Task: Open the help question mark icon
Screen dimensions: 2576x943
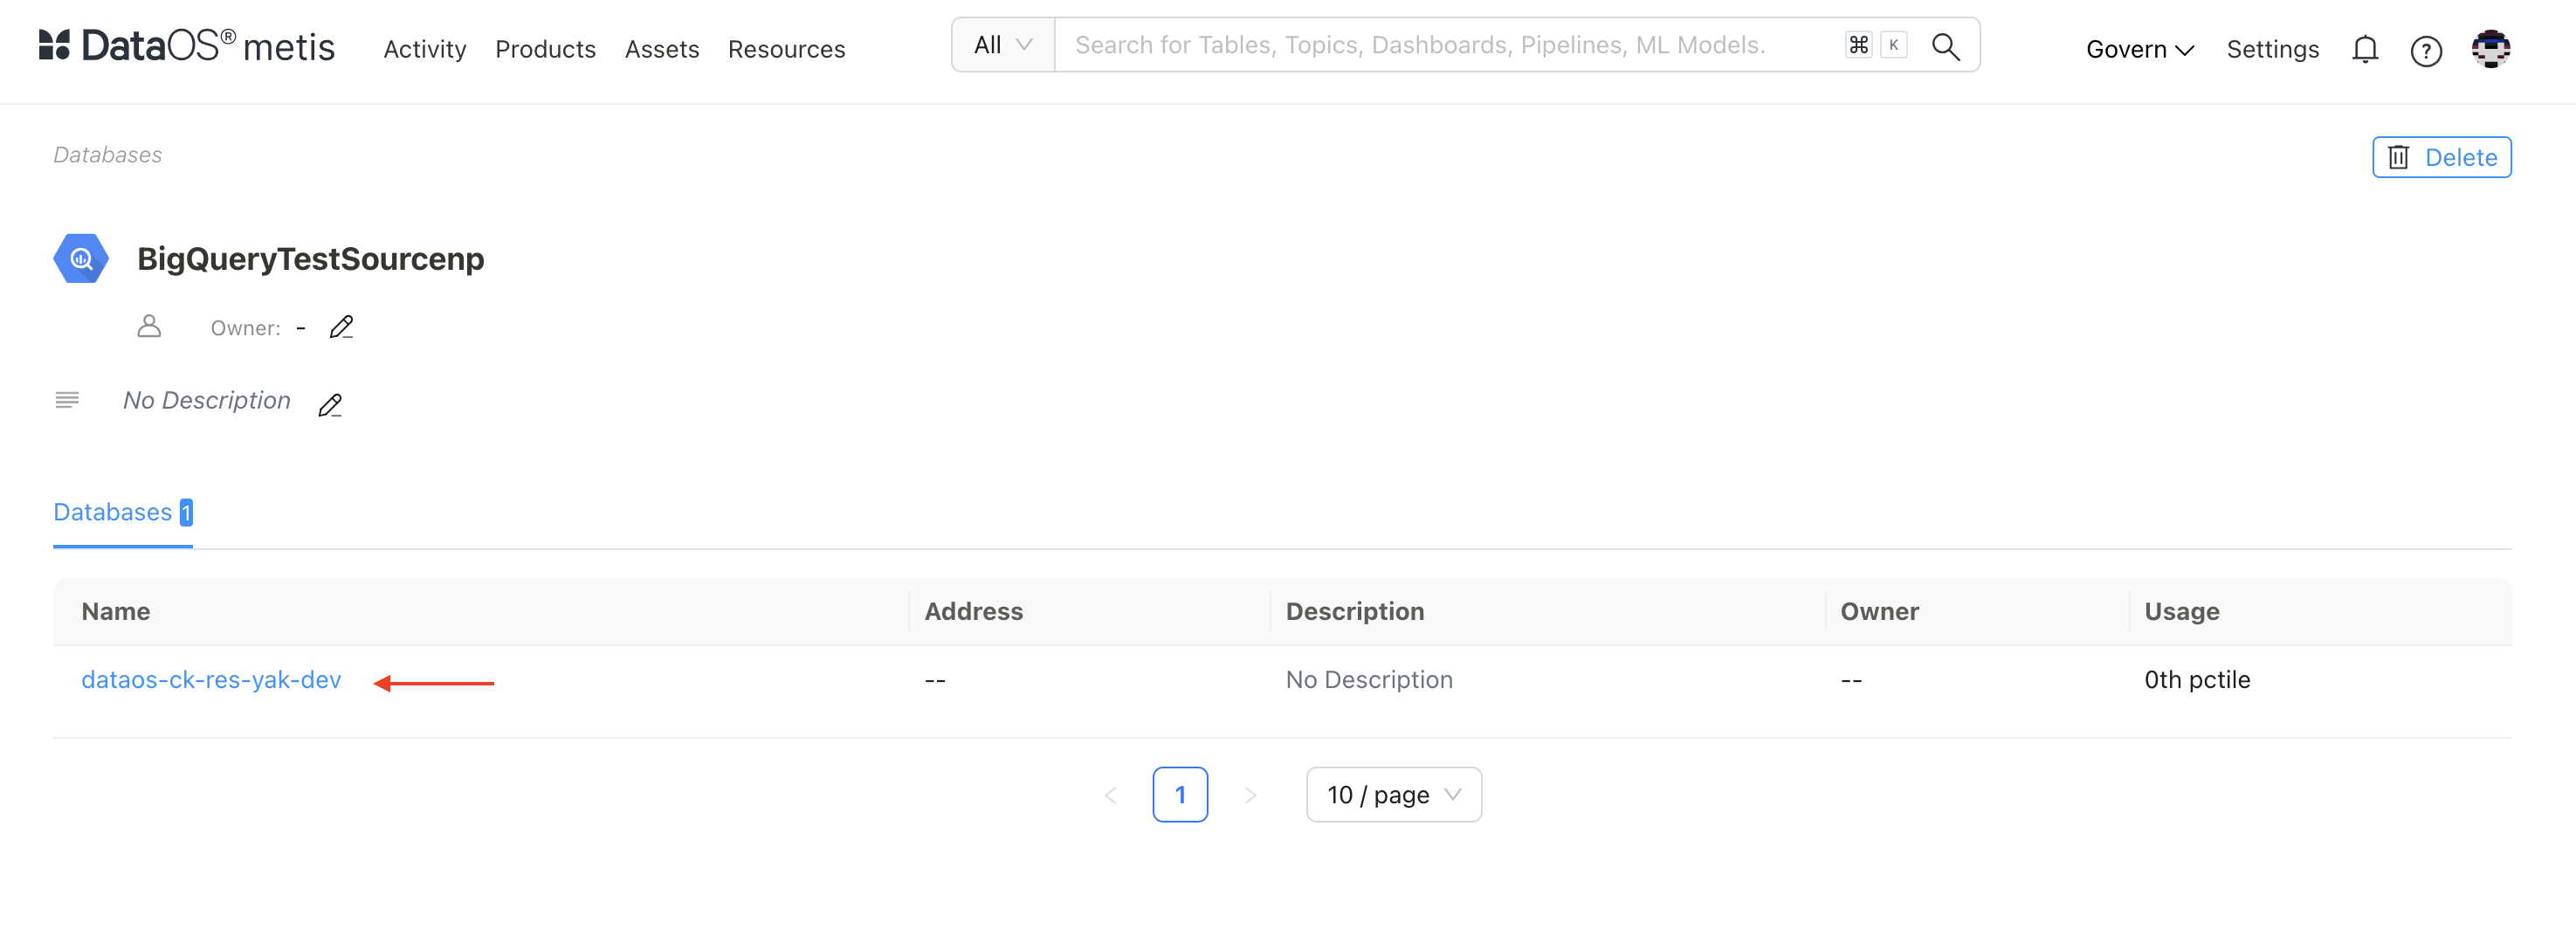Action: 2426,50
